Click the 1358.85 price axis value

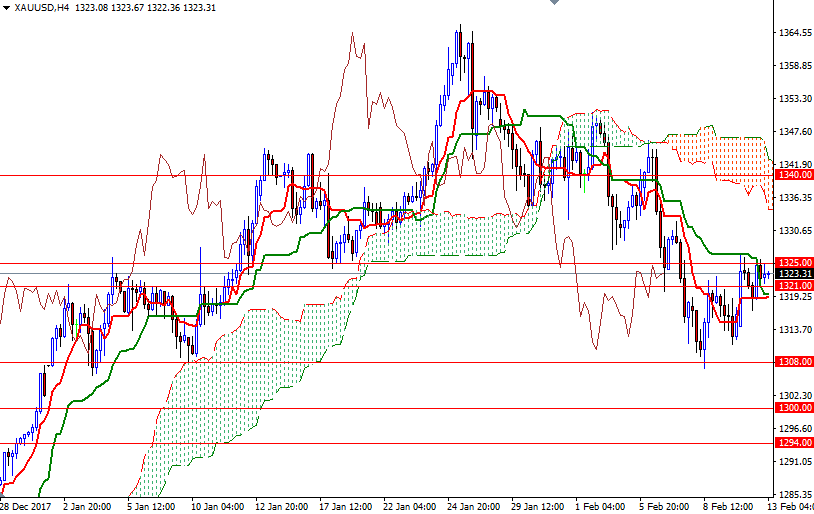point(795,66)
